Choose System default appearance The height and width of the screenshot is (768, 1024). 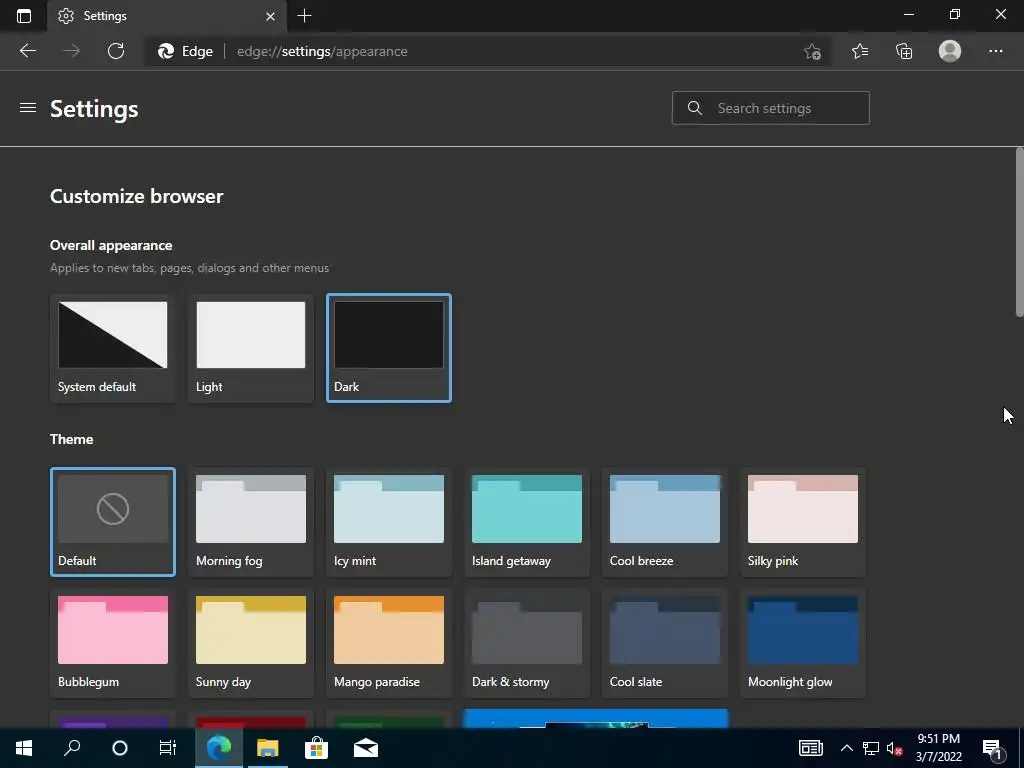tap(112, 348)
